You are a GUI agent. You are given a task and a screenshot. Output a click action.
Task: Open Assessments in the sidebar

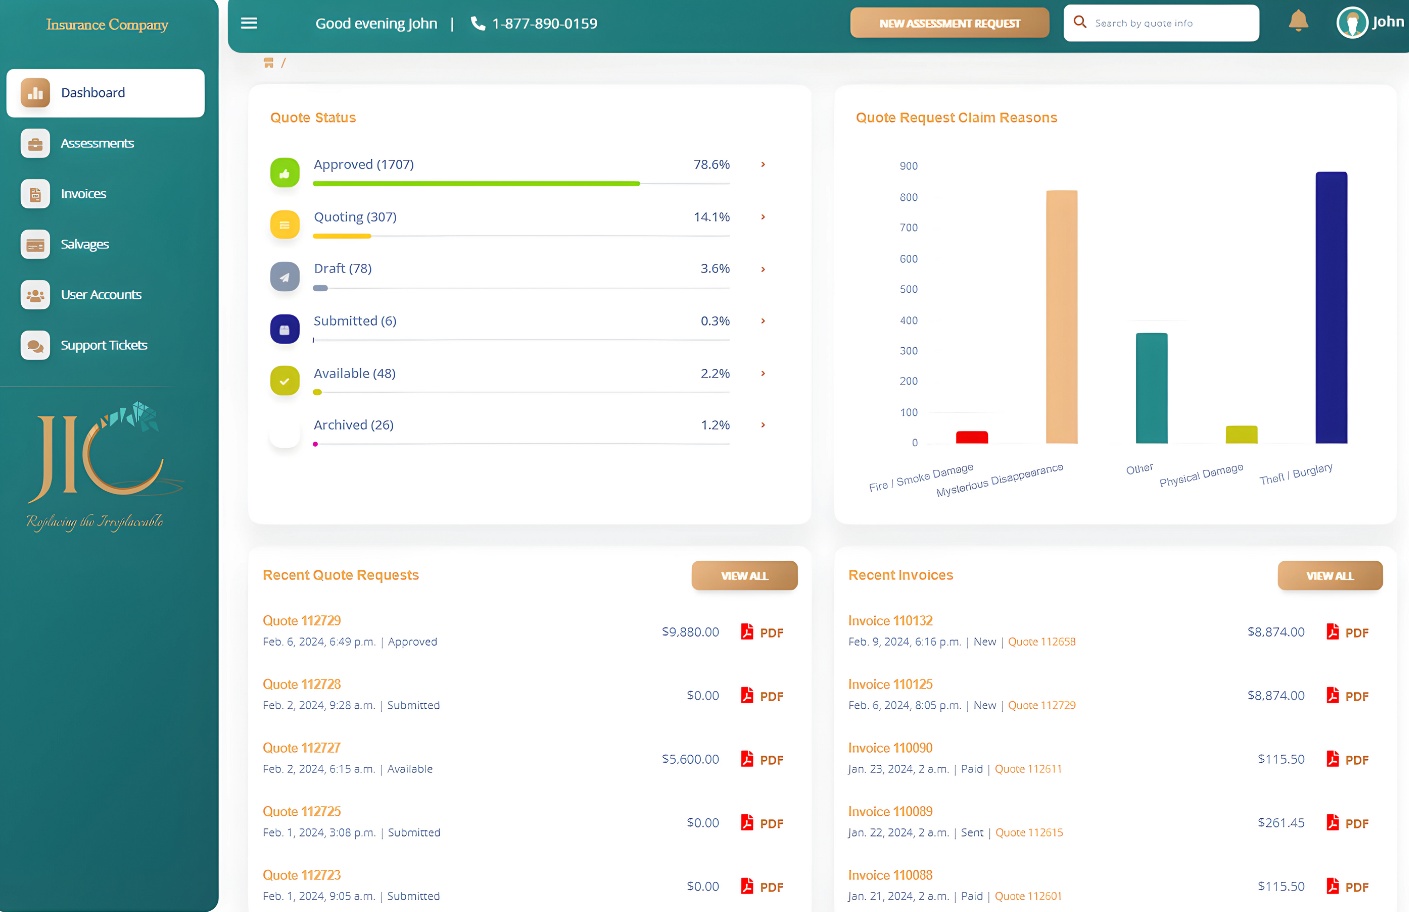(x=97, y=144)
